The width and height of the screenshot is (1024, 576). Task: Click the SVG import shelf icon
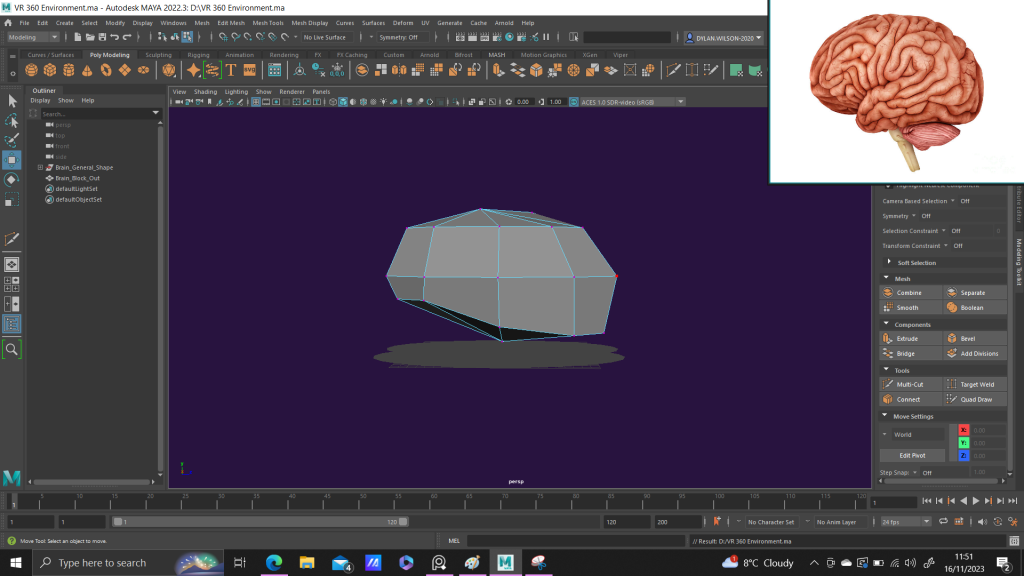[x=249, y=70]
